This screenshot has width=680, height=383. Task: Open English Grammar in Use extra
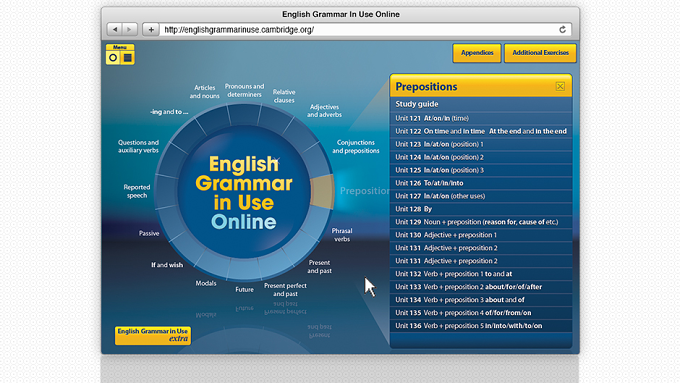(x=153, y=335)
